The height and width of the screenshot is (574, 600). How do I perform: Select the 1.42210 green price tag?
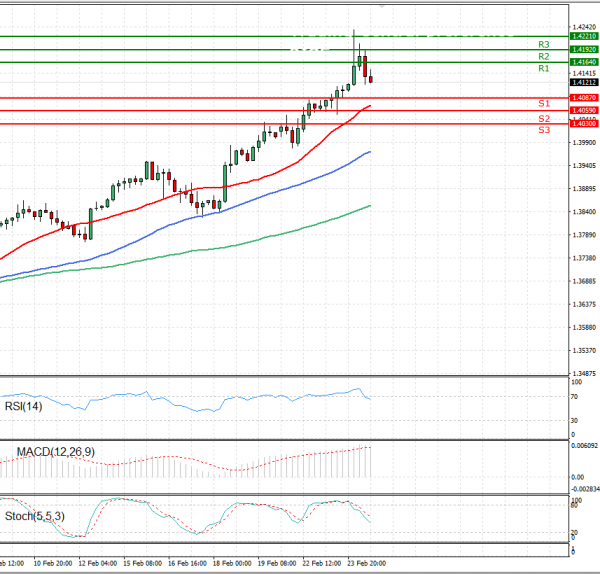[584, 36]
